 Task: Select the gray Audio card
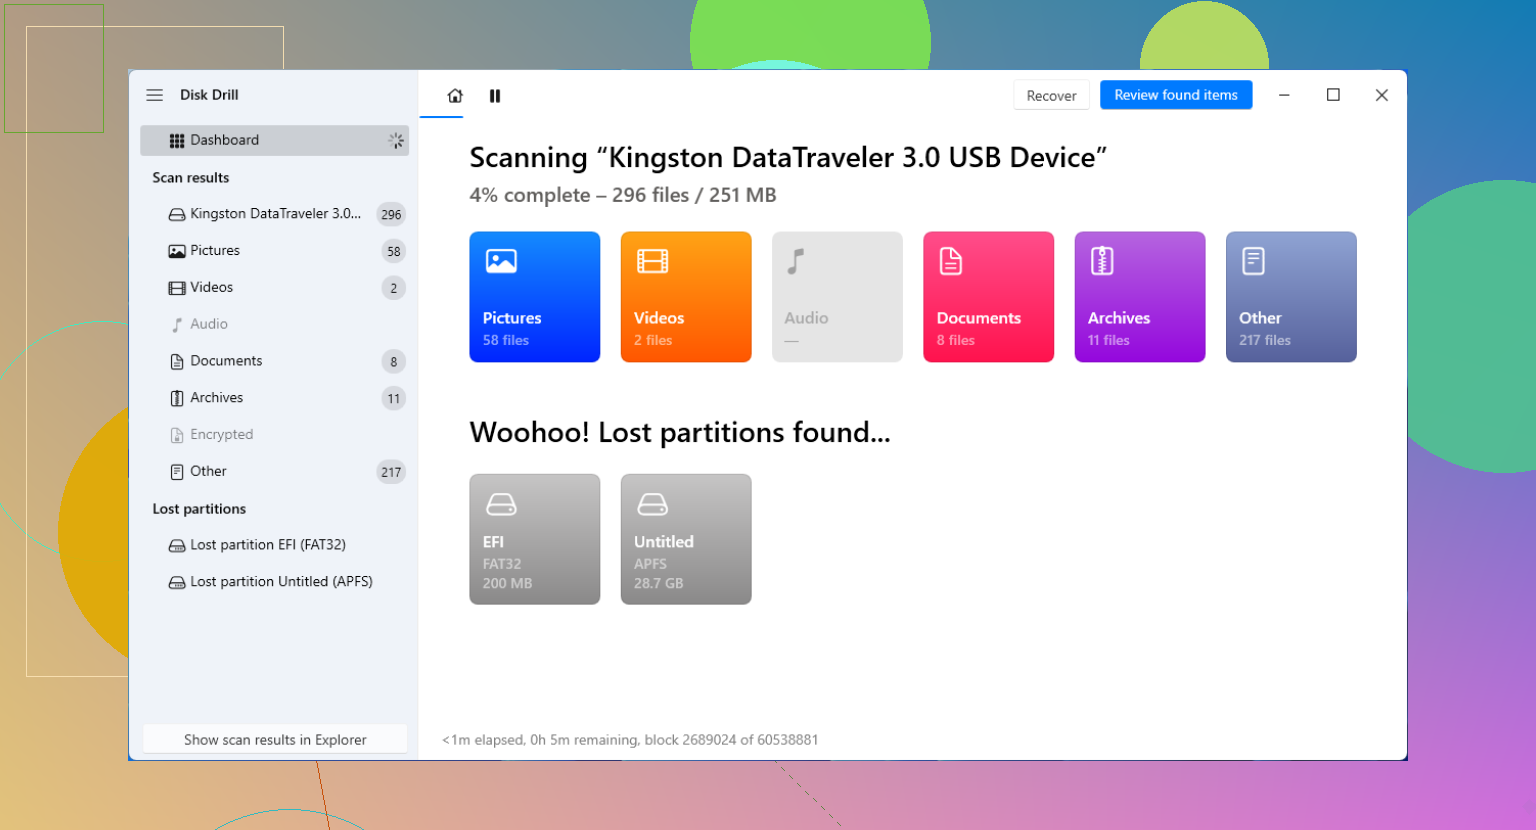pyautogui.click(x=837, y=297)
